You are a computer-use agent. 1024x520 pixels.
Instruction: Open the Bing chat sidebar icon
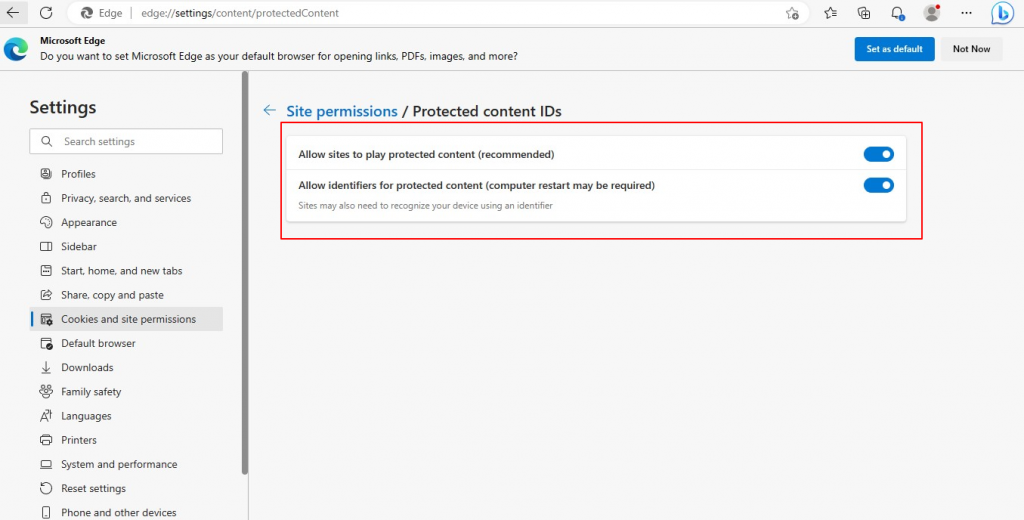click(x=1002, y=13)
